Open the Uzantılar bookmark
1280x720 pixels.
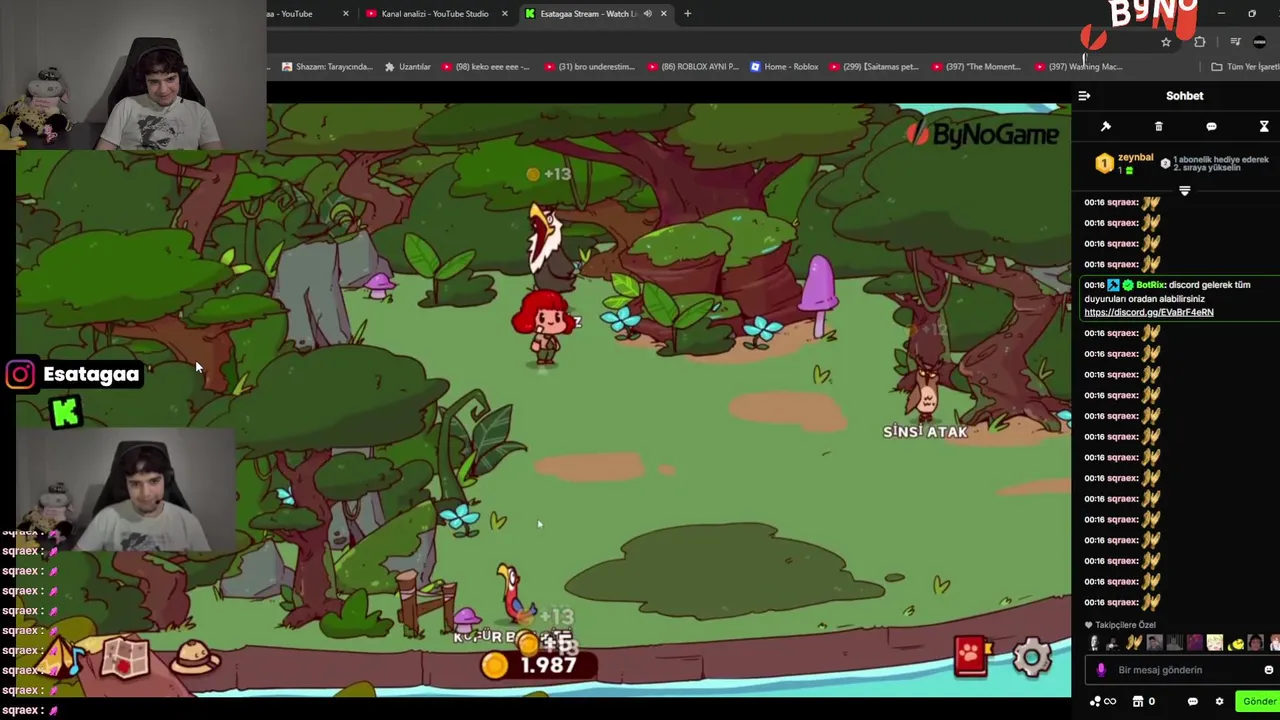[407, 67]
